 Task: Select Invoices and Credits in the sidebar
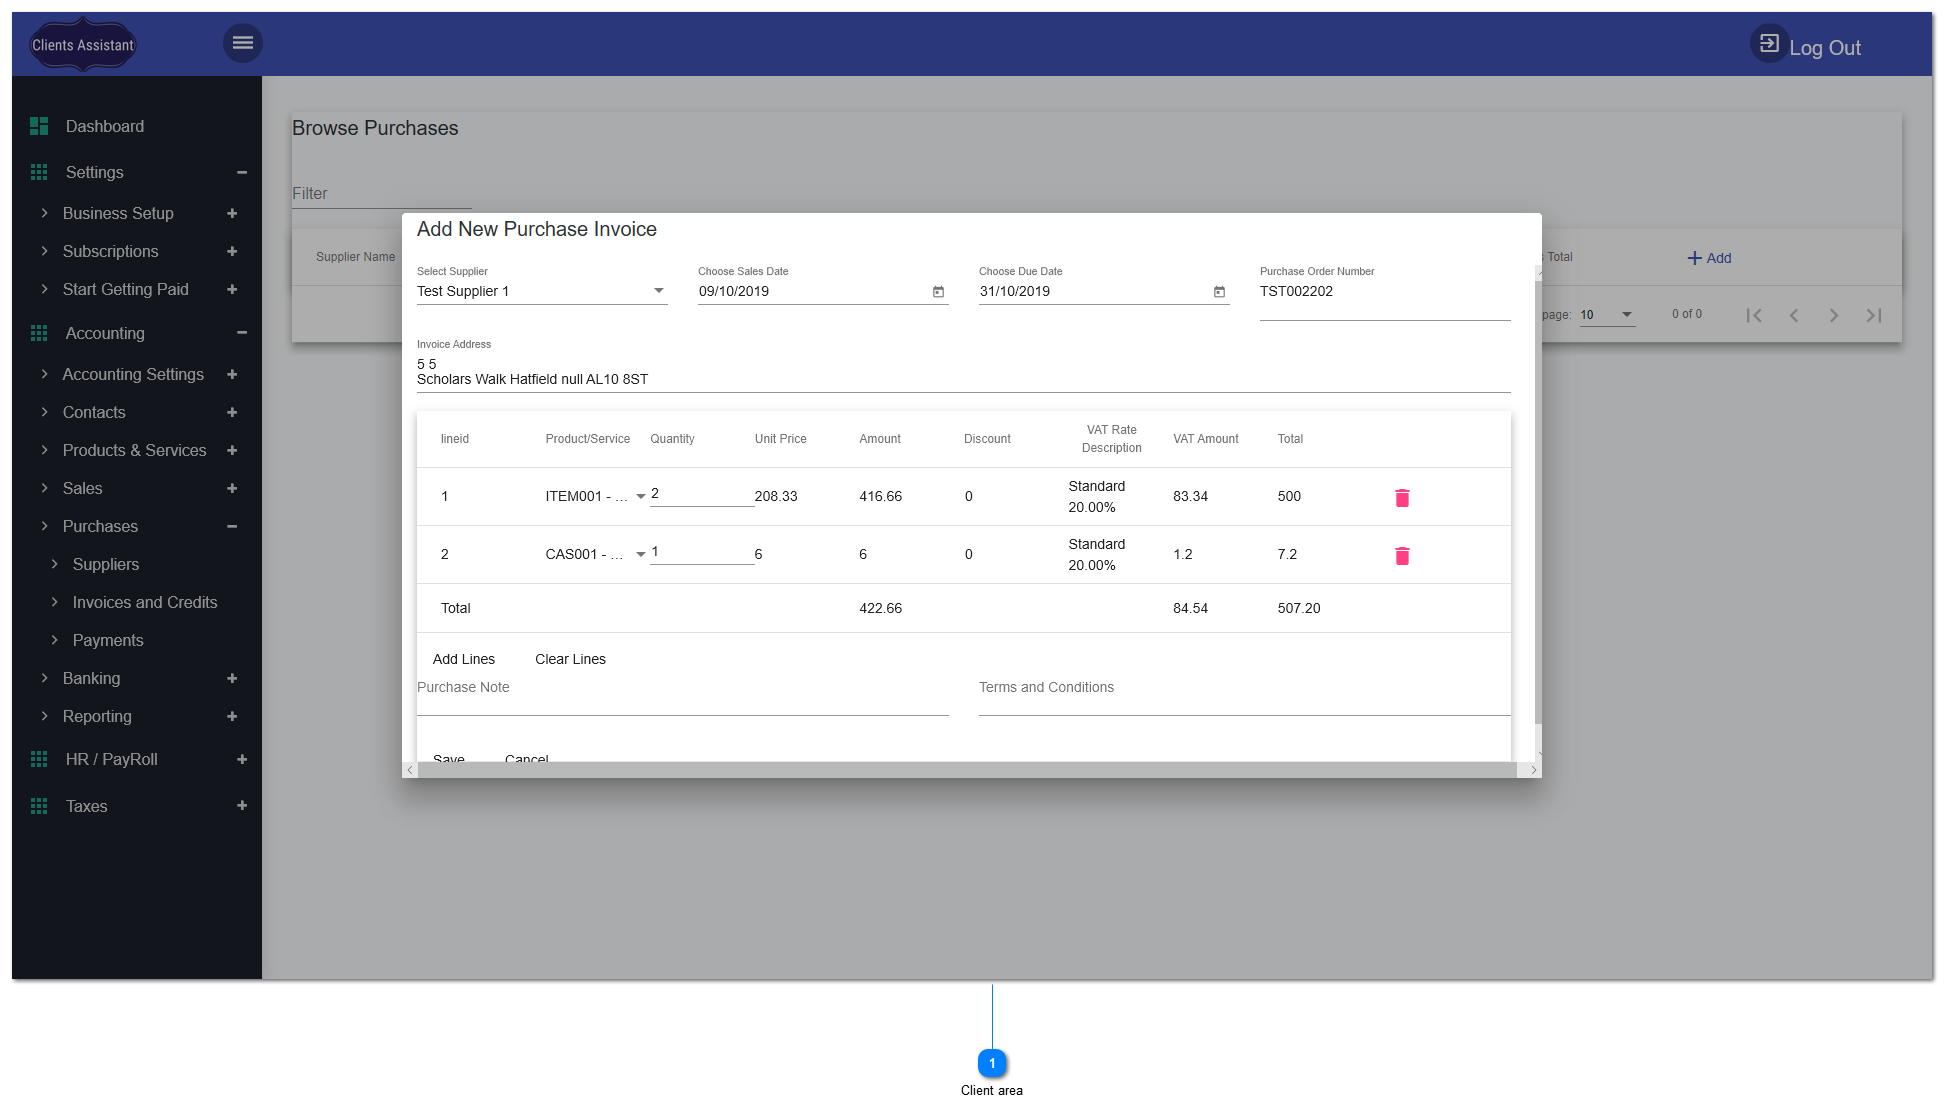tap(145, 602)
